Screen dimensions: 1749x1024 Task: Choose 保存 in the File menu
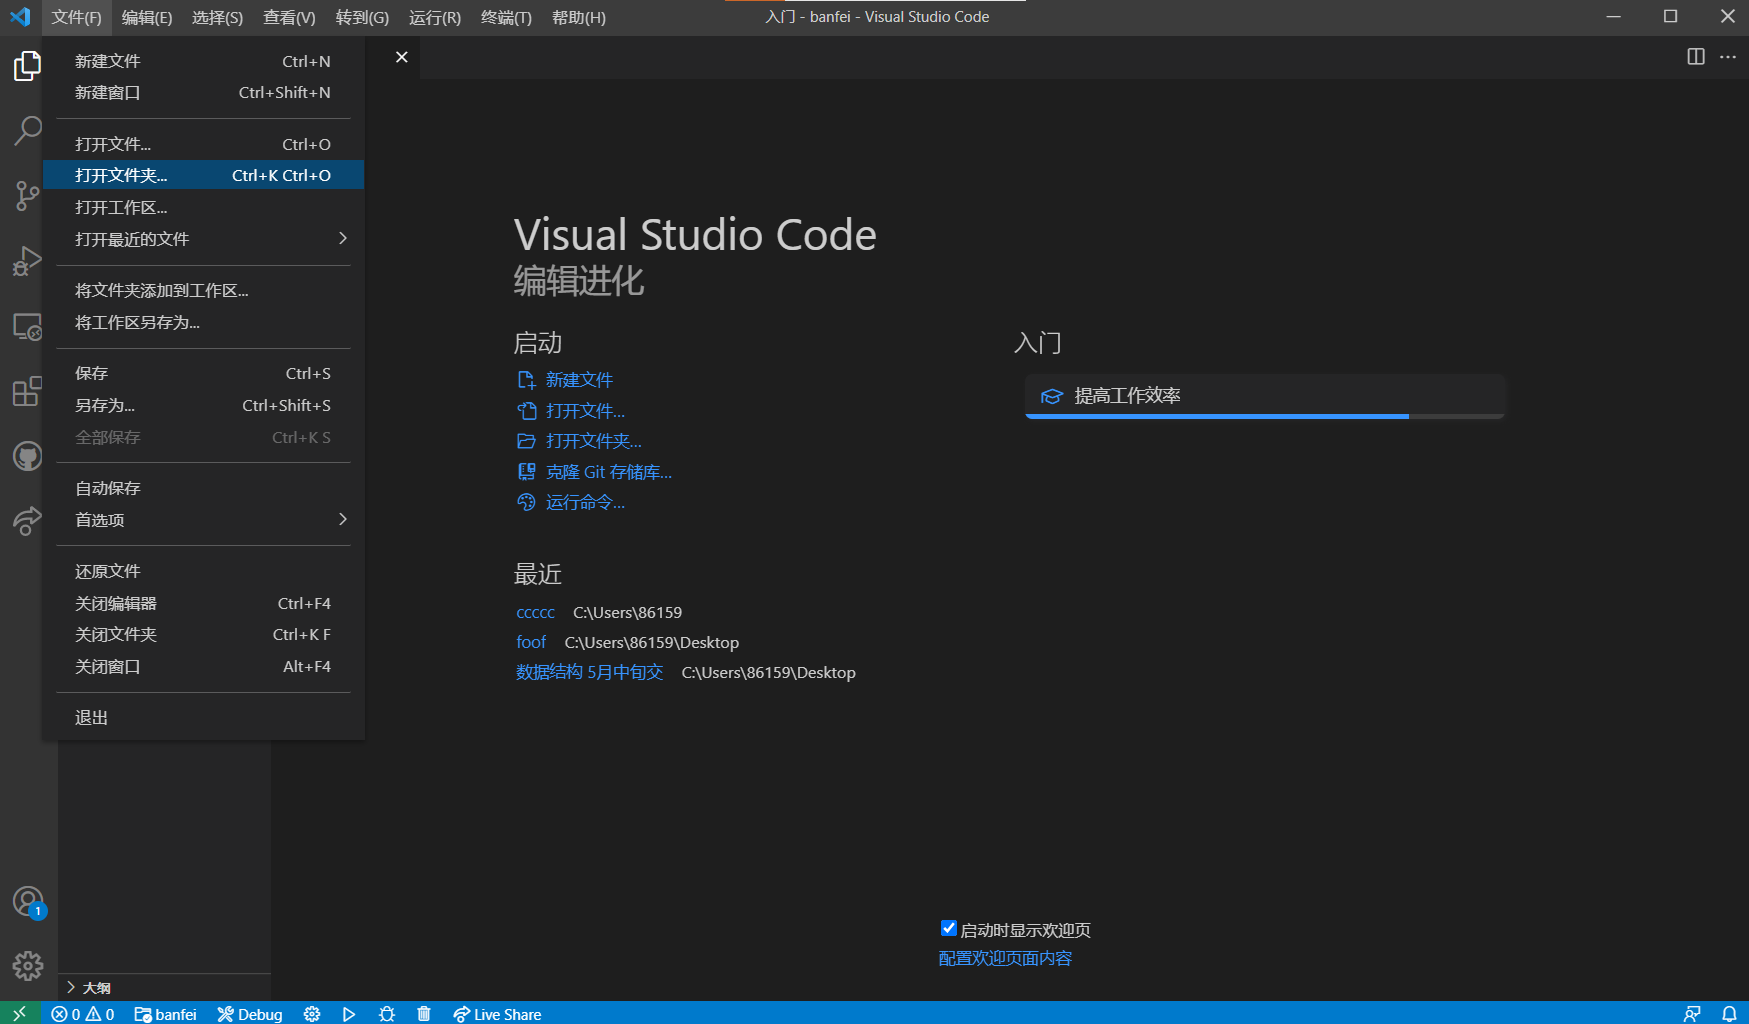pos(203,373)
